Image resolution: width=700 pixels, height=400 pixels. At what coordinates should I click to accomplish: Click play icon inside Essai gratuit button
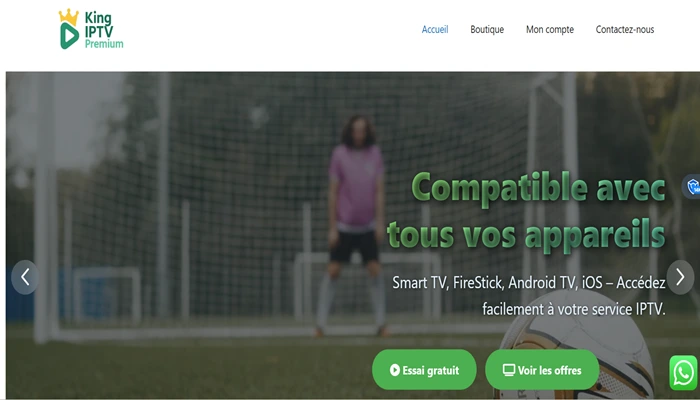point(395,370)
